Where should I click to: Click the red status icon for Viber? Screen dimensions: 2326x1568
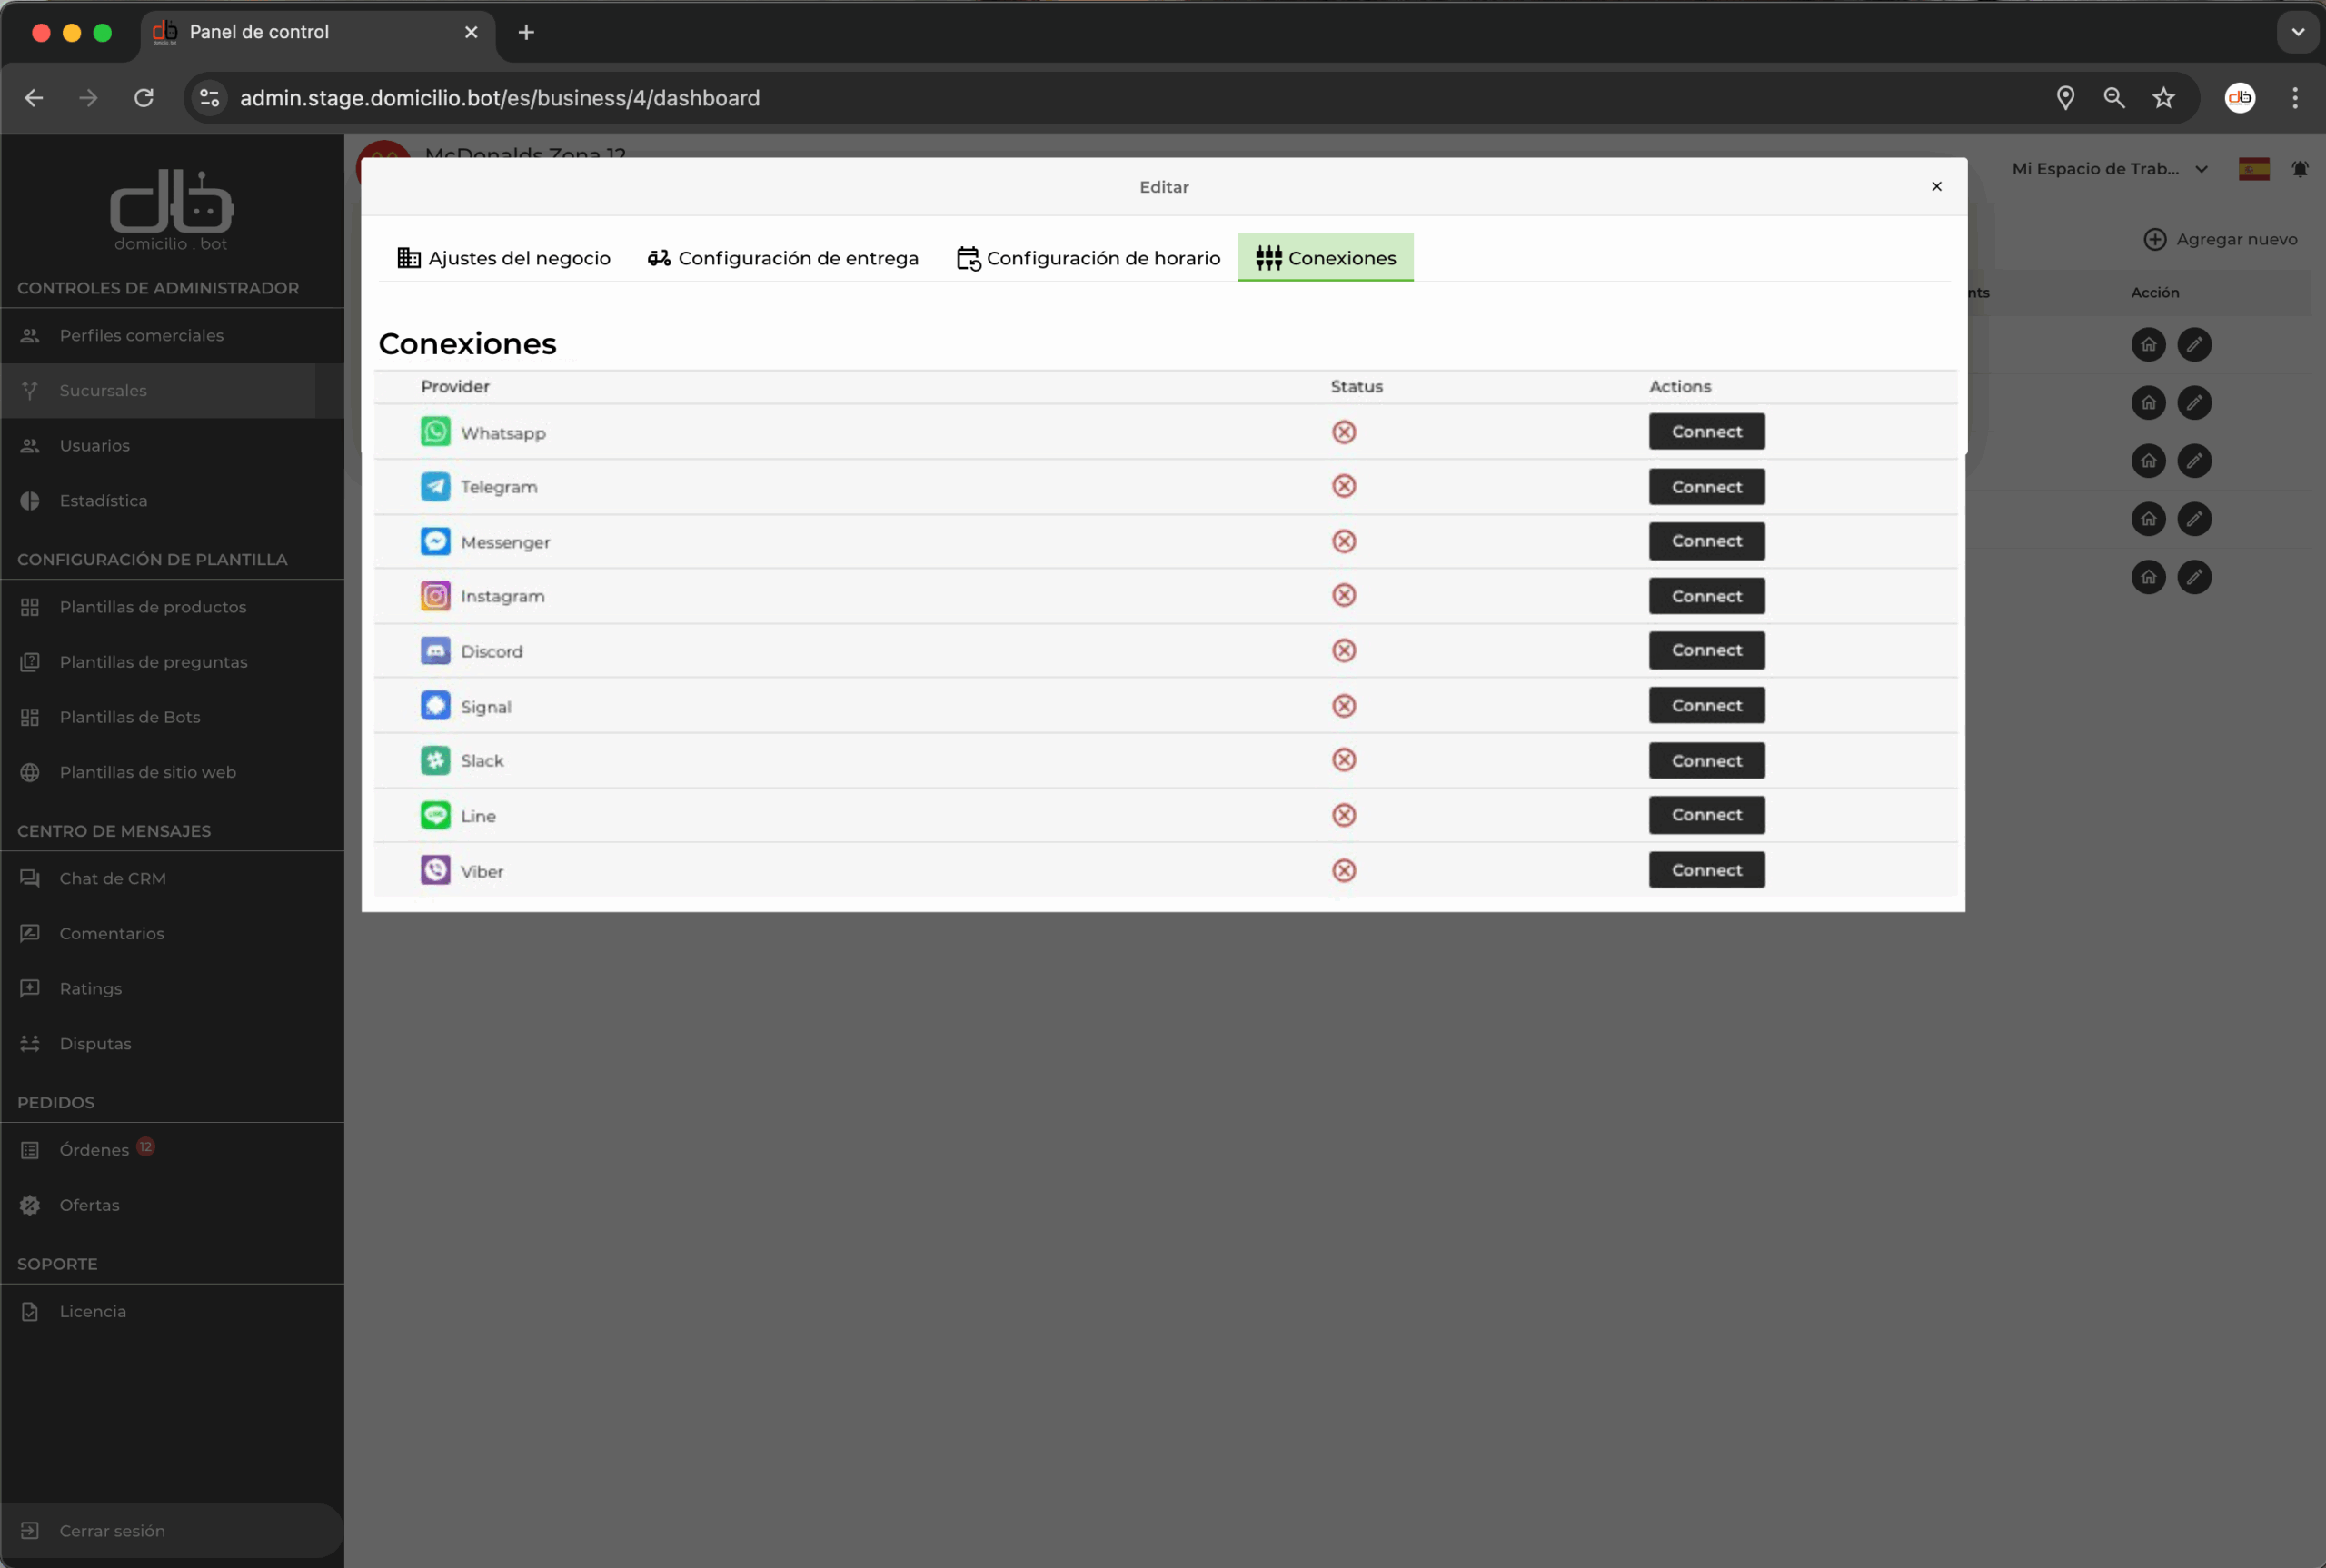pyautogui.click(x=1344, y=870)
